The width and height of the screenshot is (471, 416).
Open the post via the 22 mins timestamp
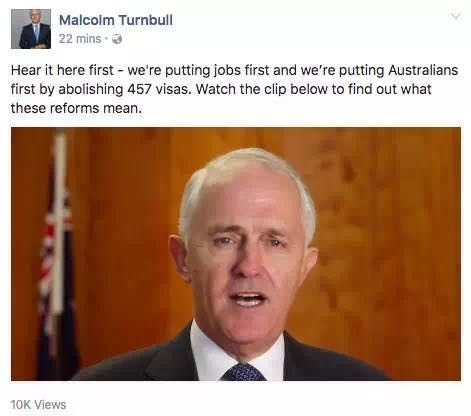tap(80, 39)
